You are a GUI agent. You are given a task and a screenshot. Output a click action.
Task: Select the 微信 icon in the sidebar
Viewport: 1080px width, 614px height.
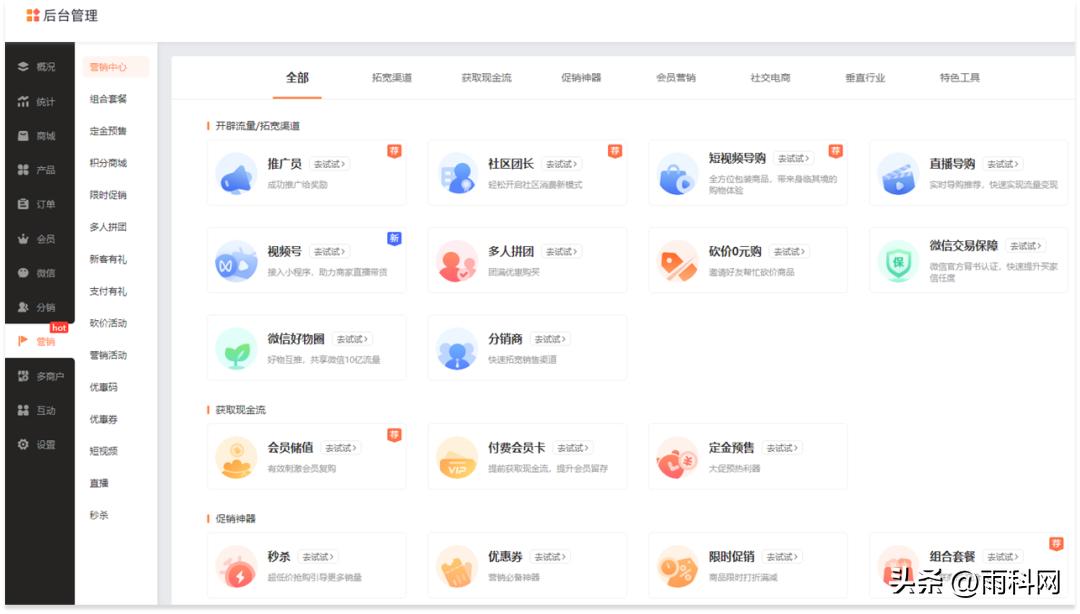24,273
